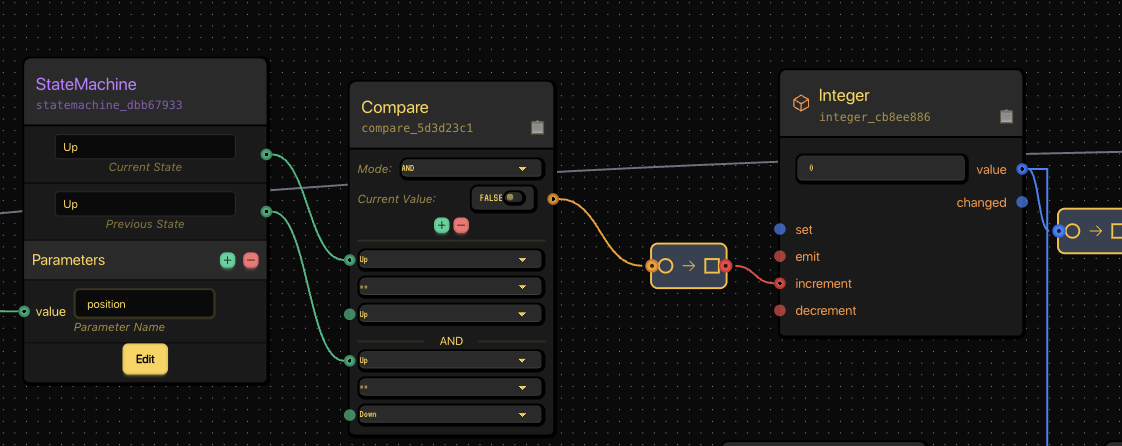Click the clipboard icon on Compare node
Image resolution: width=1122 pixels, height=446 pixels.
click(537, 128)
